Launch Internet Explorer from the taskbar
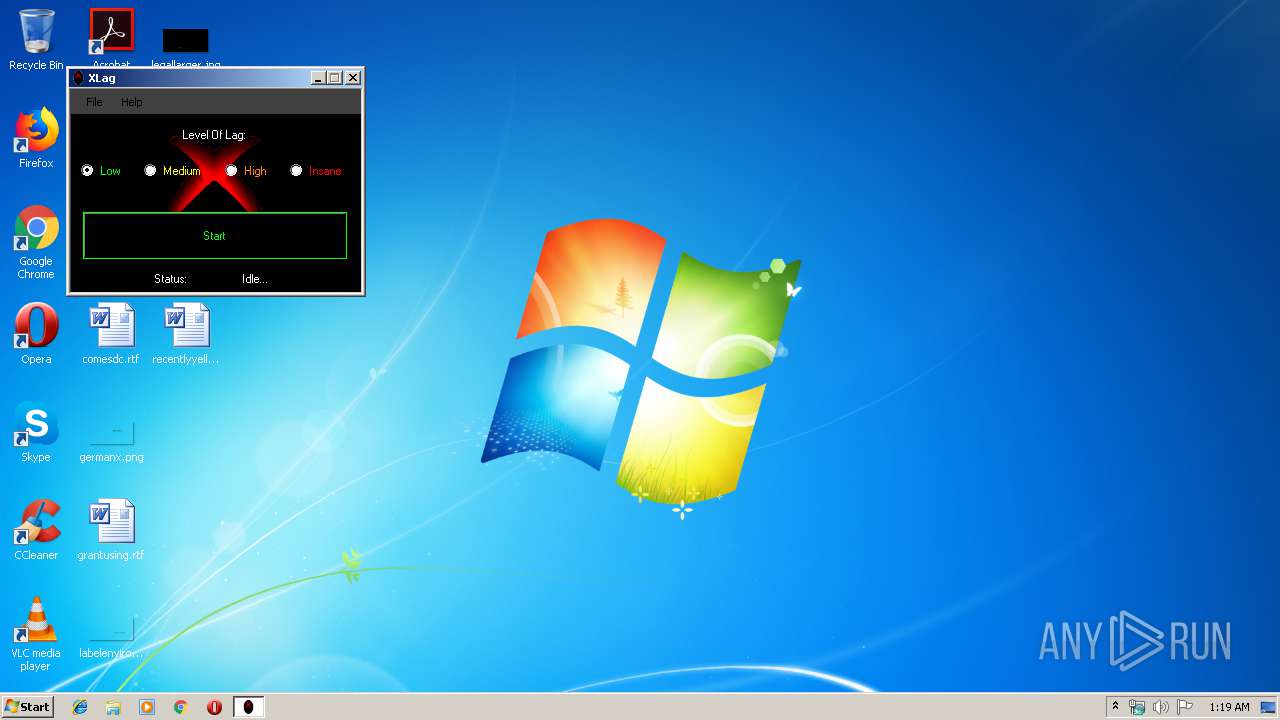1280x720 pixels. tap(80, 707)
